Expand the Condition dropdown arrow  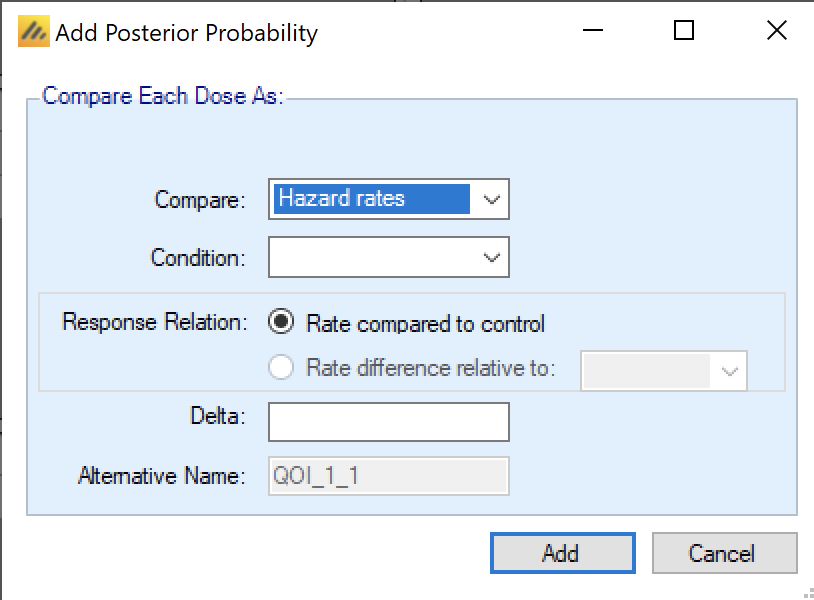tap(491, 257)
